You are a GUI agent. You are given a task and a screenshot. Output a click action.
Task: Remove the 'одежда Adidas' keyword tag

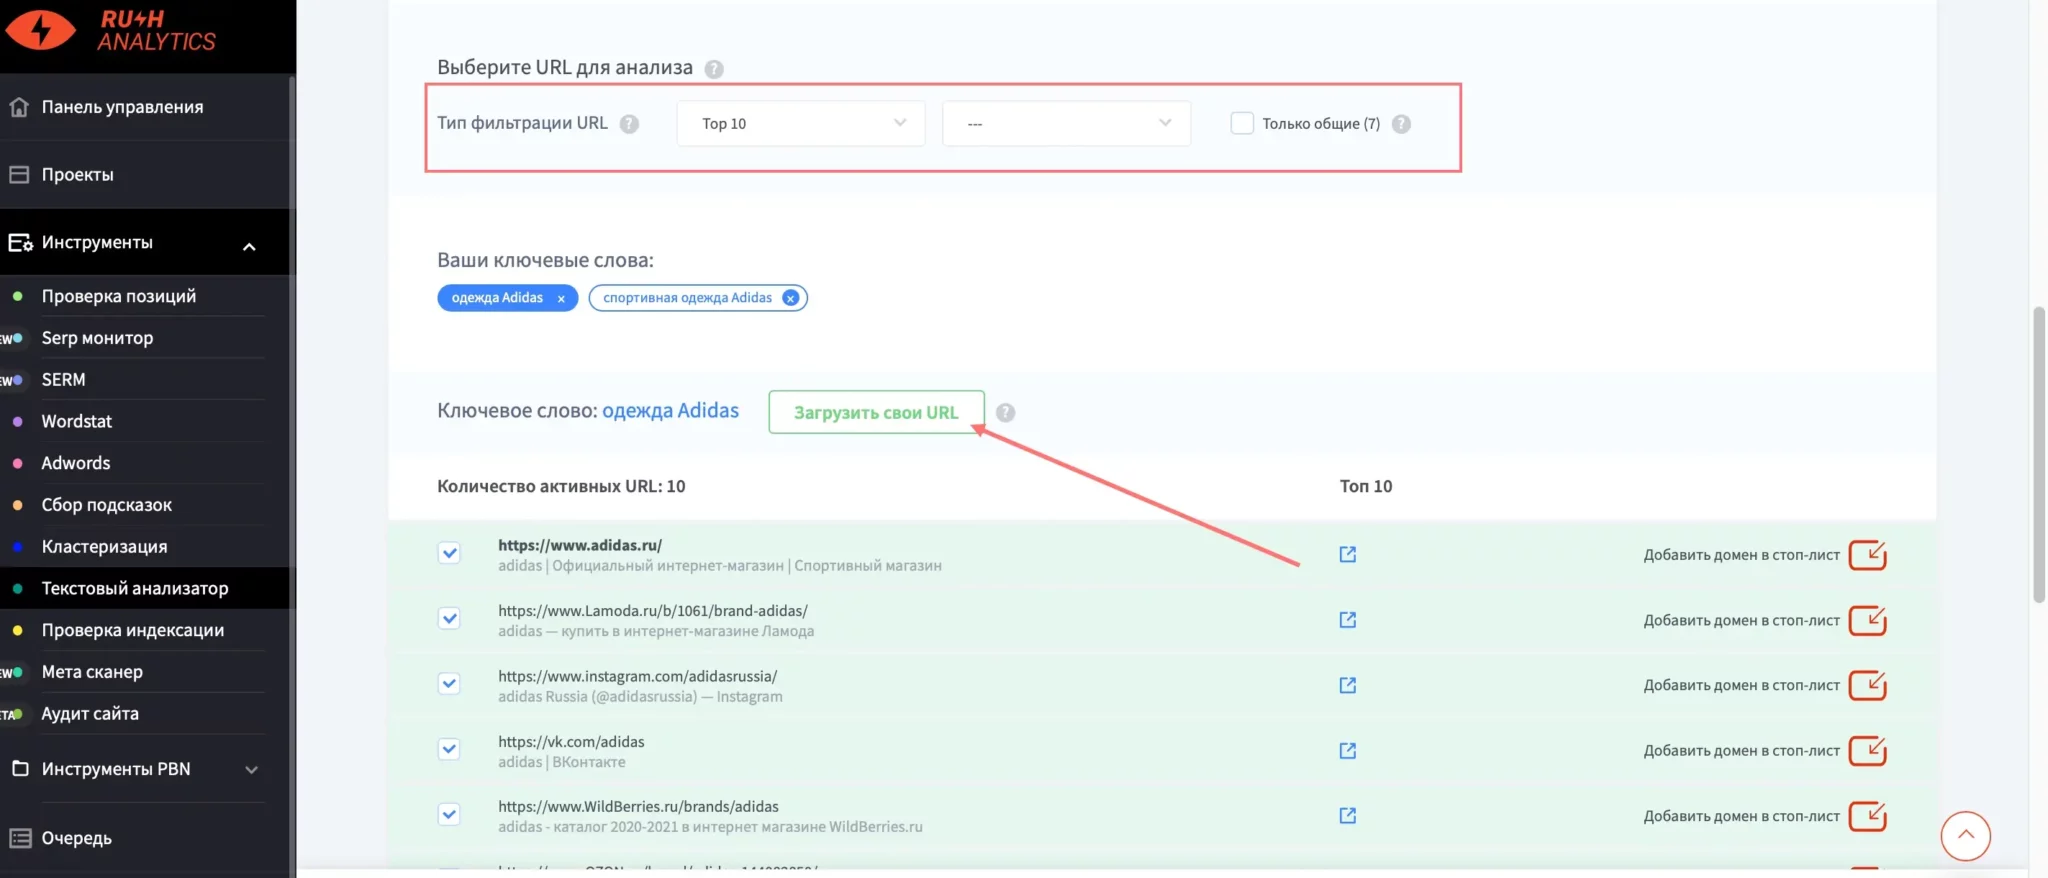(561, 298)
